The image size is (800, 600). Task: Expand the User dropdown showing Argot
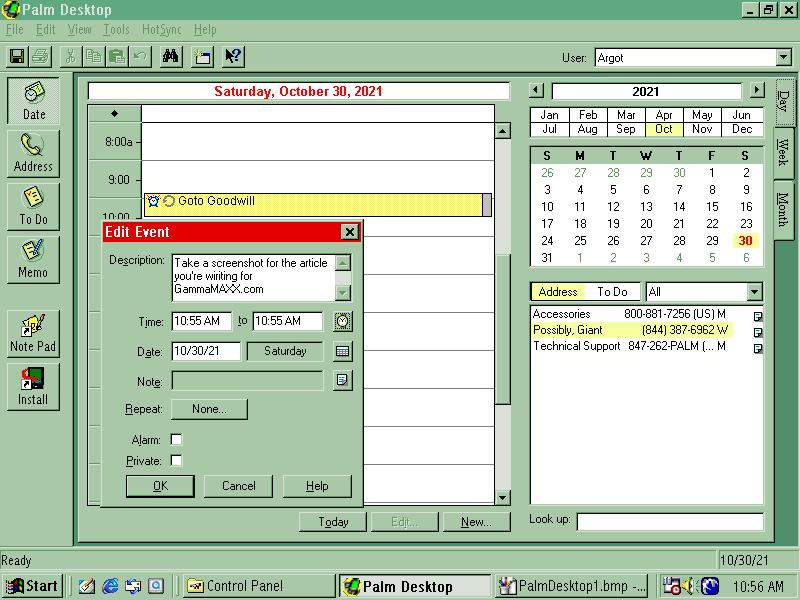click(x=783, y=58)
